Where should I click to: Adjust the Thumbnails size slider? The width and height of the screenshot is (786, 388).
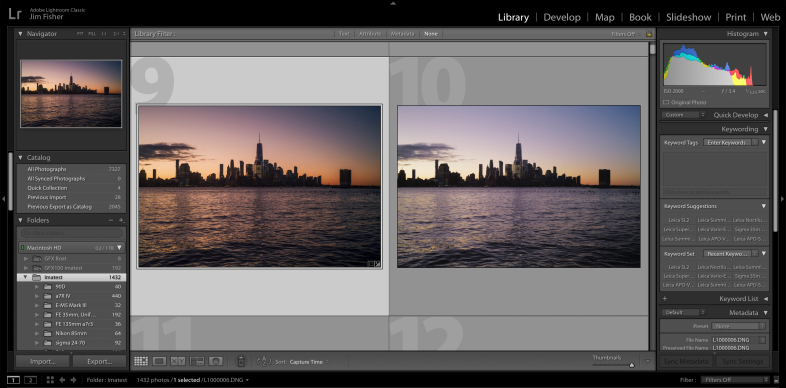632,365
